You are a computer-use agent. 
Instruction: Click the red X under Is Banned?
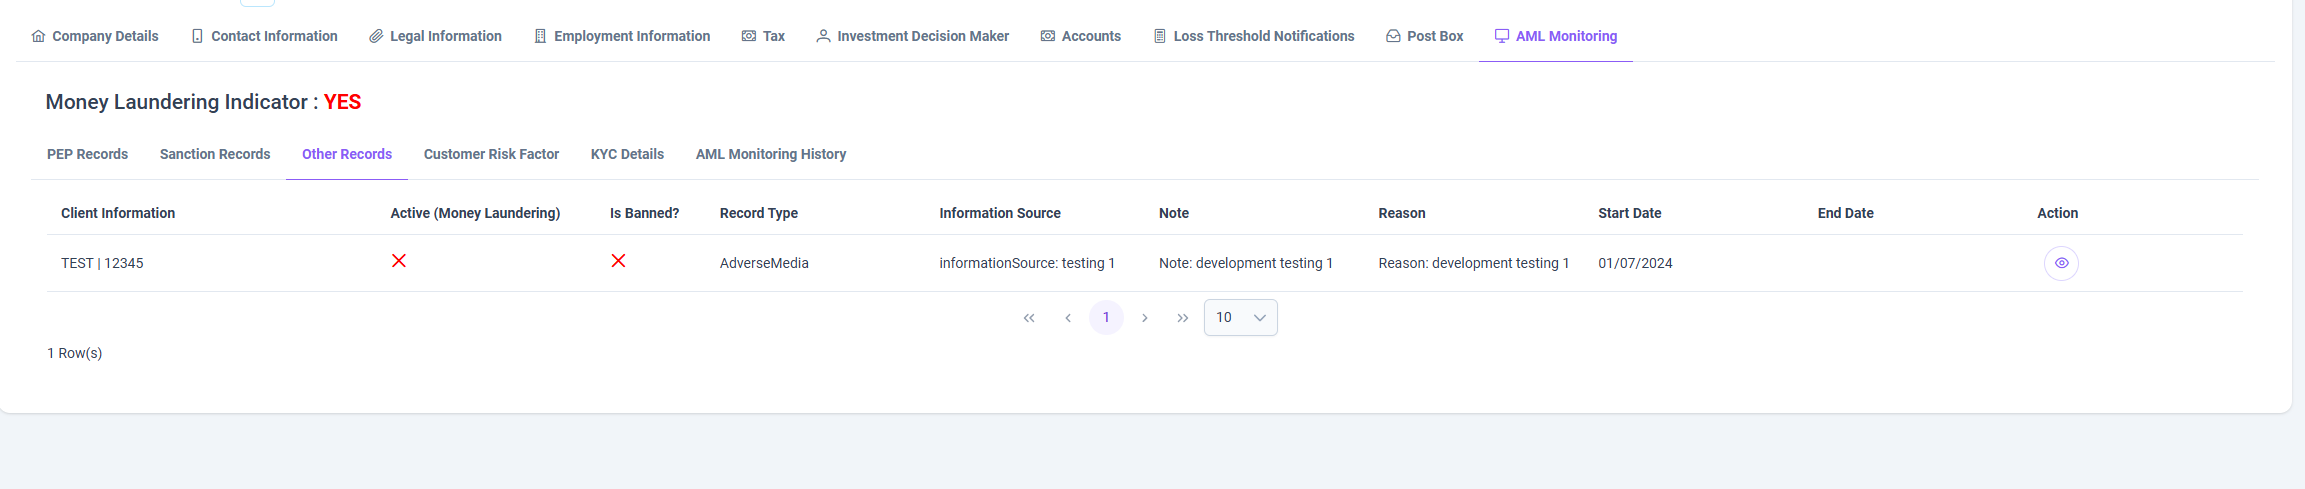click(x=618, y=261)
